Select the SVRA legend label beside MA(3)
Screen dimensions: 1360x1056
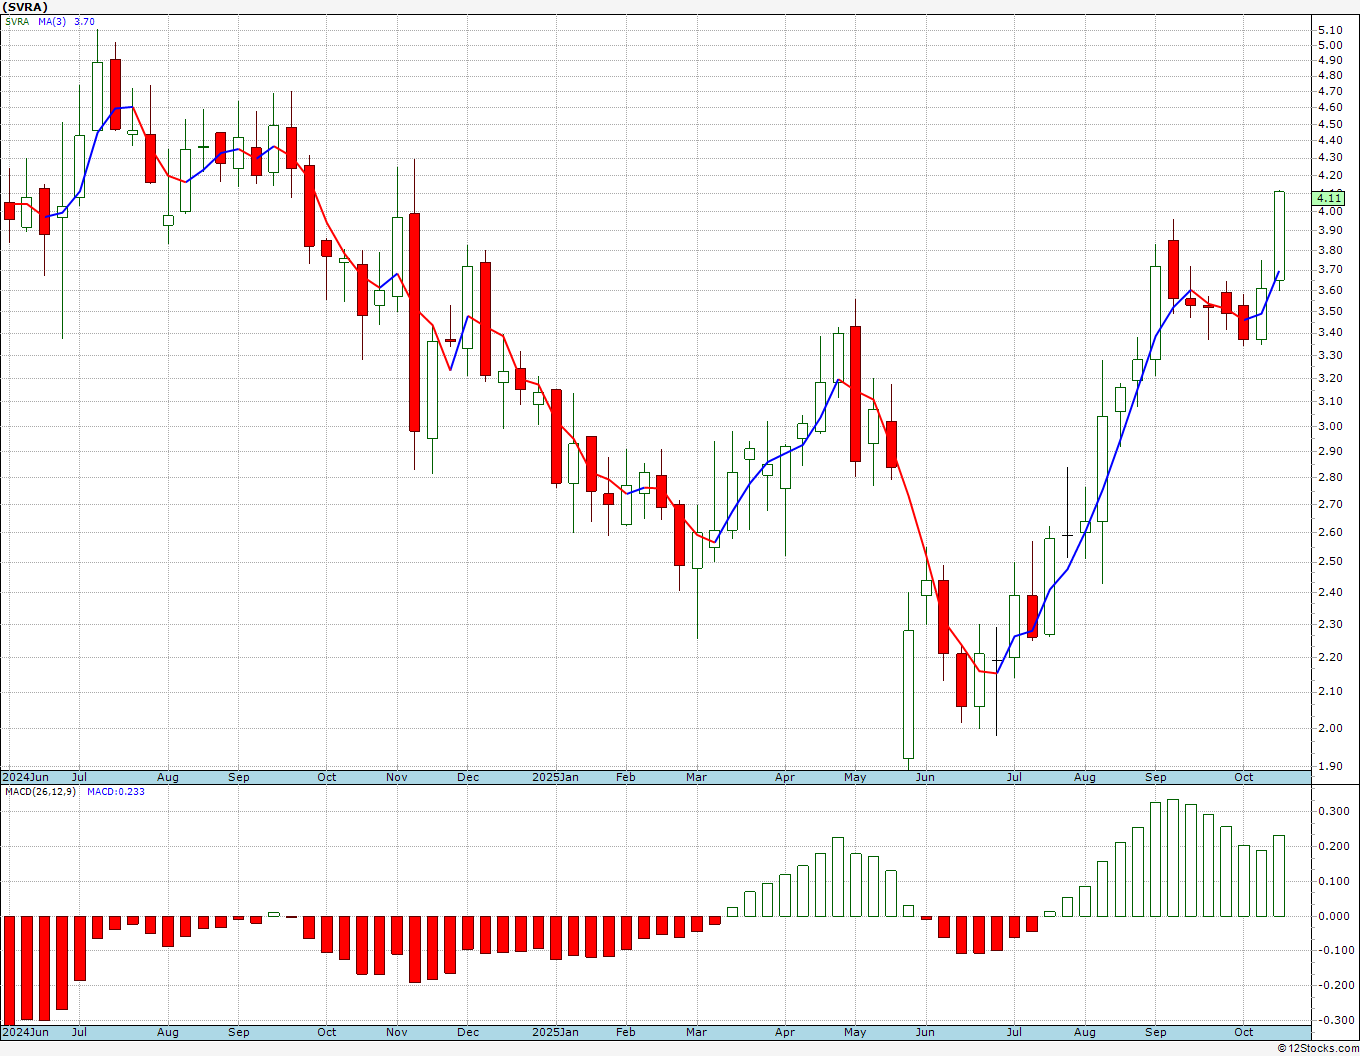click(17, 21)
